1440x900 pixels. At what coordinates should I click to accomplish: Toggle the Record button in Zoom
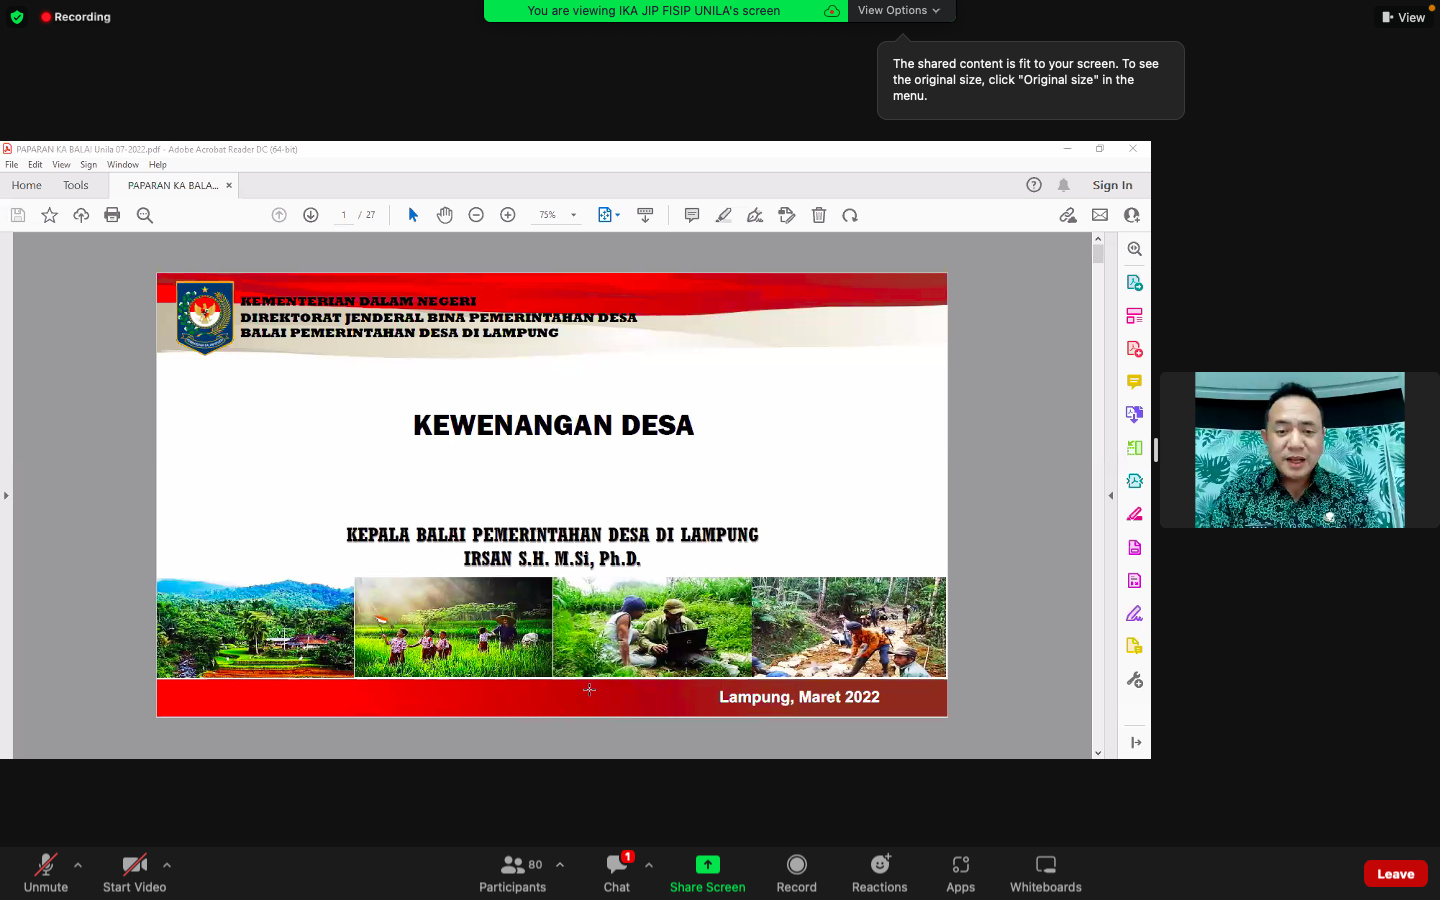(x=796, y=872)
